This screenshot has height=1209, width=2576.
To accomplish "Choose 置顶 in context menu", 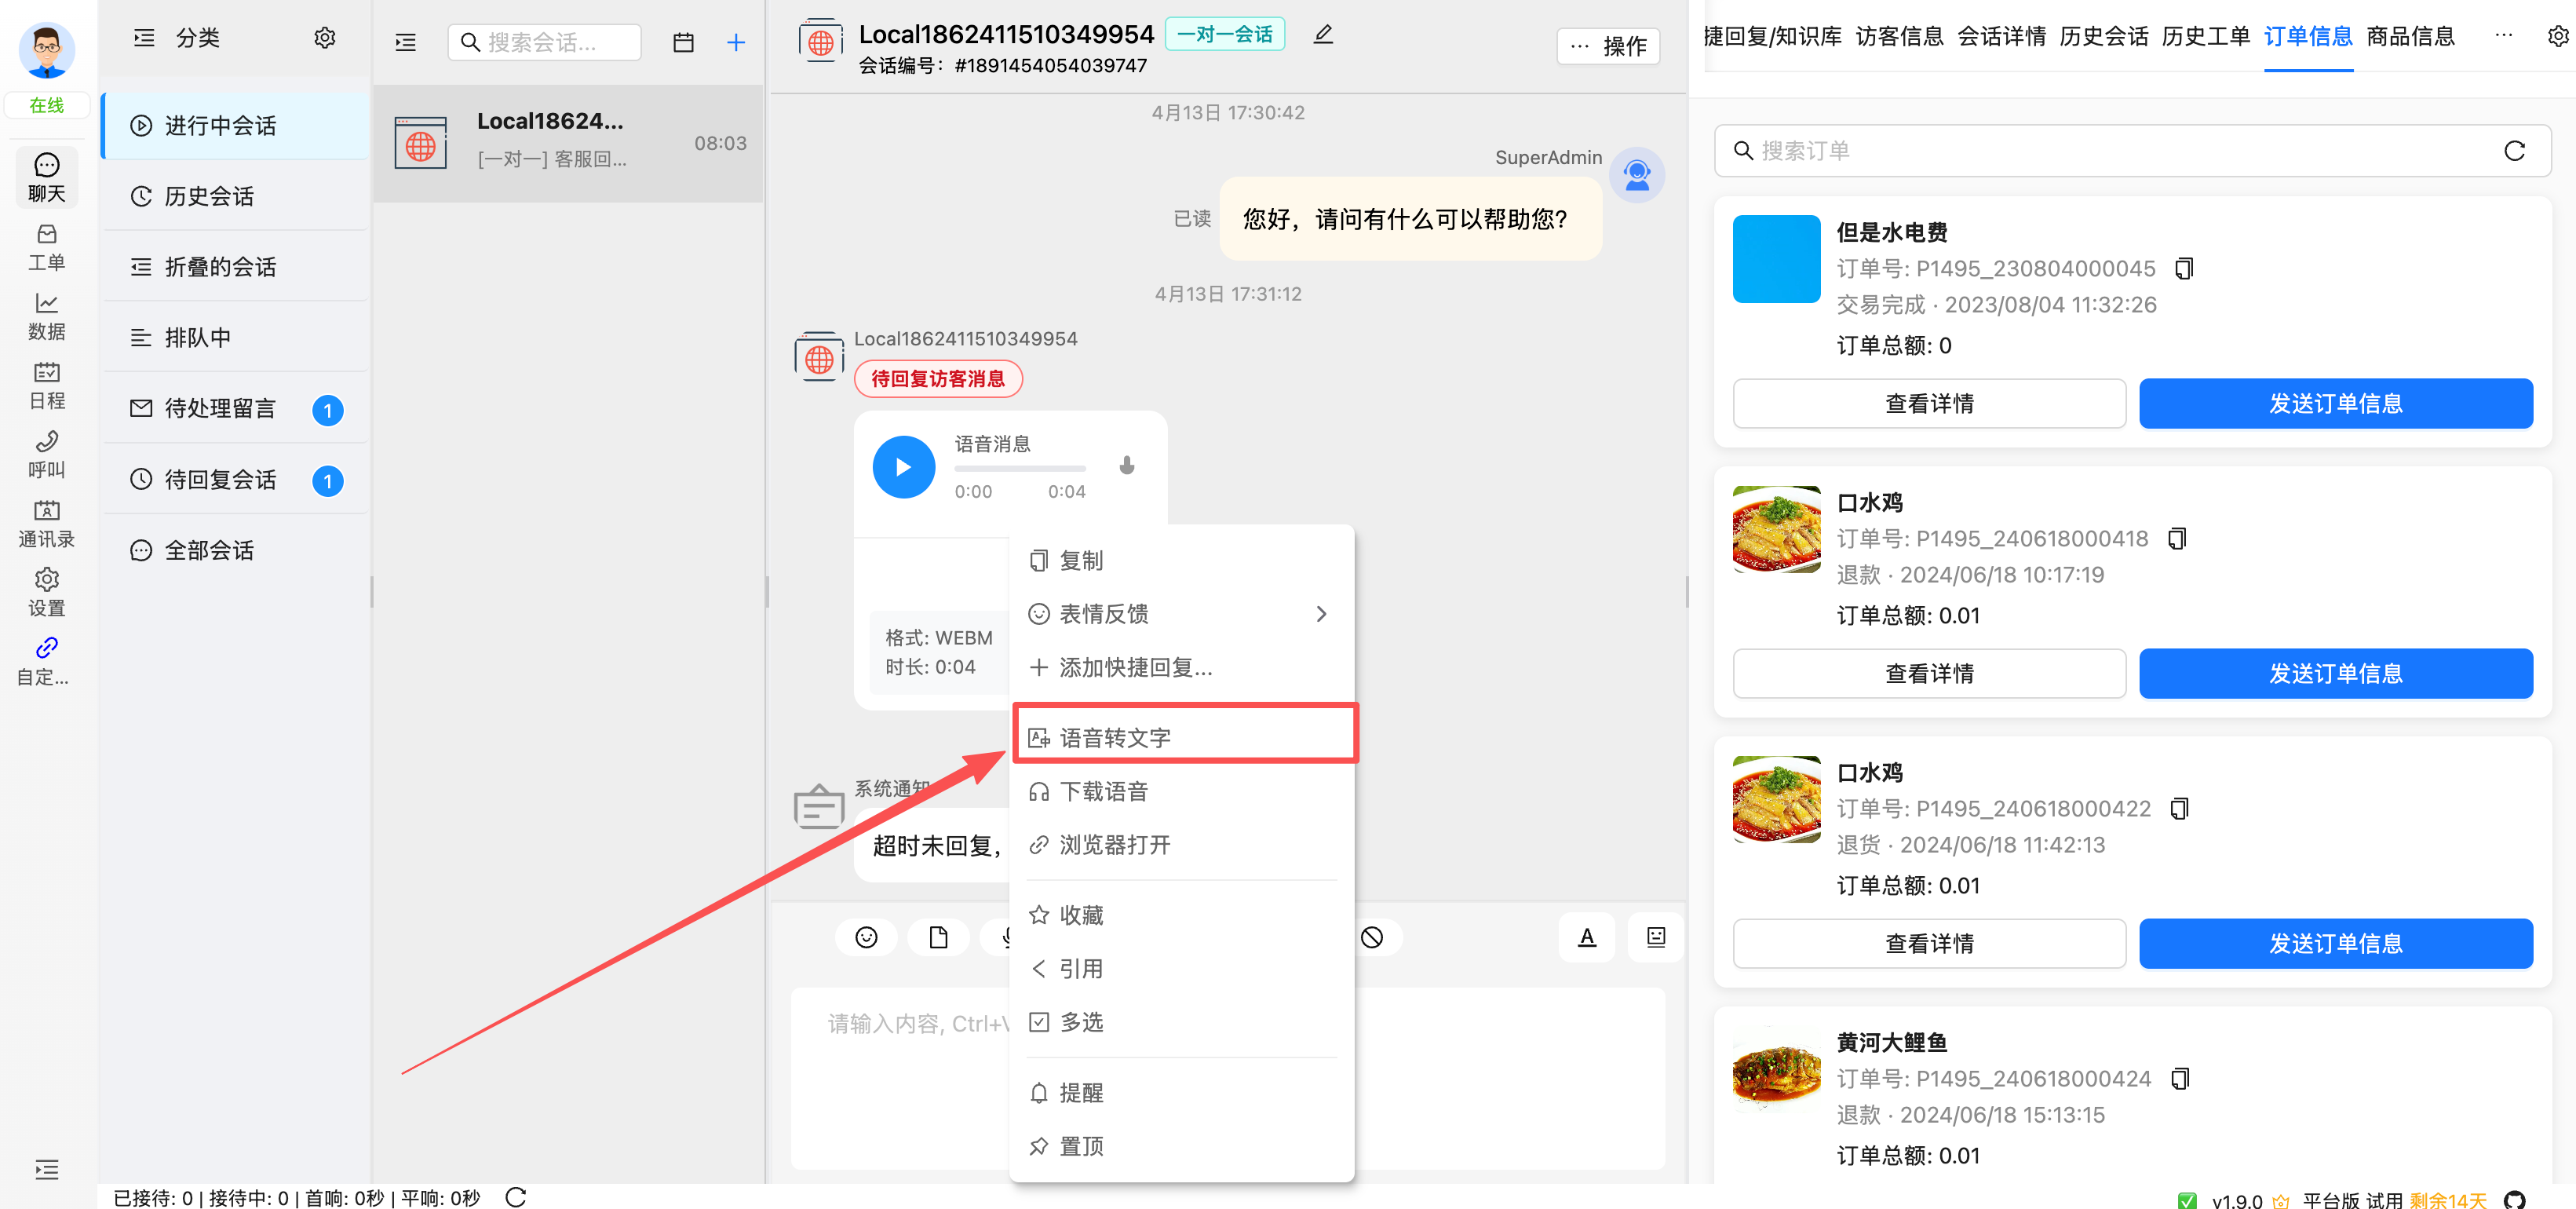I will [x=1182, y=1145].
